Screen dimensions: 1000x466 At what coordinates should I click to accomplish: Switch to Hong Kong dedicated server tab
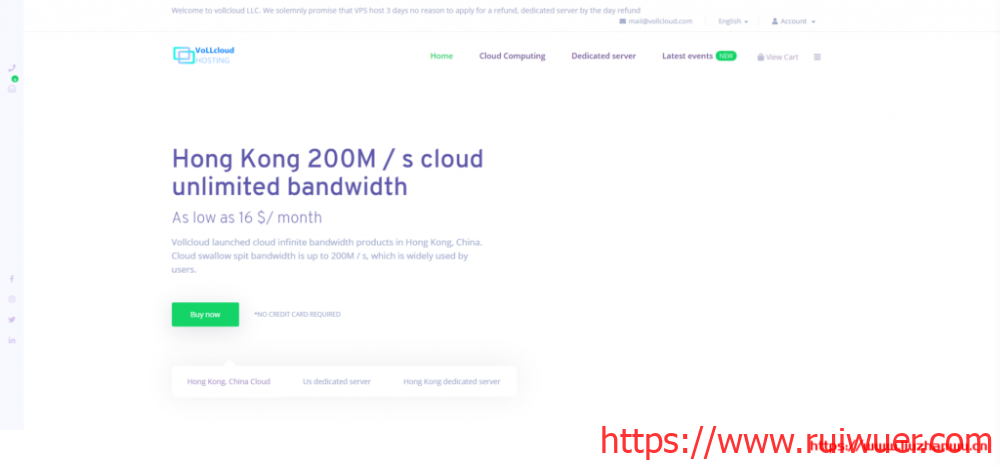point(451,381)
